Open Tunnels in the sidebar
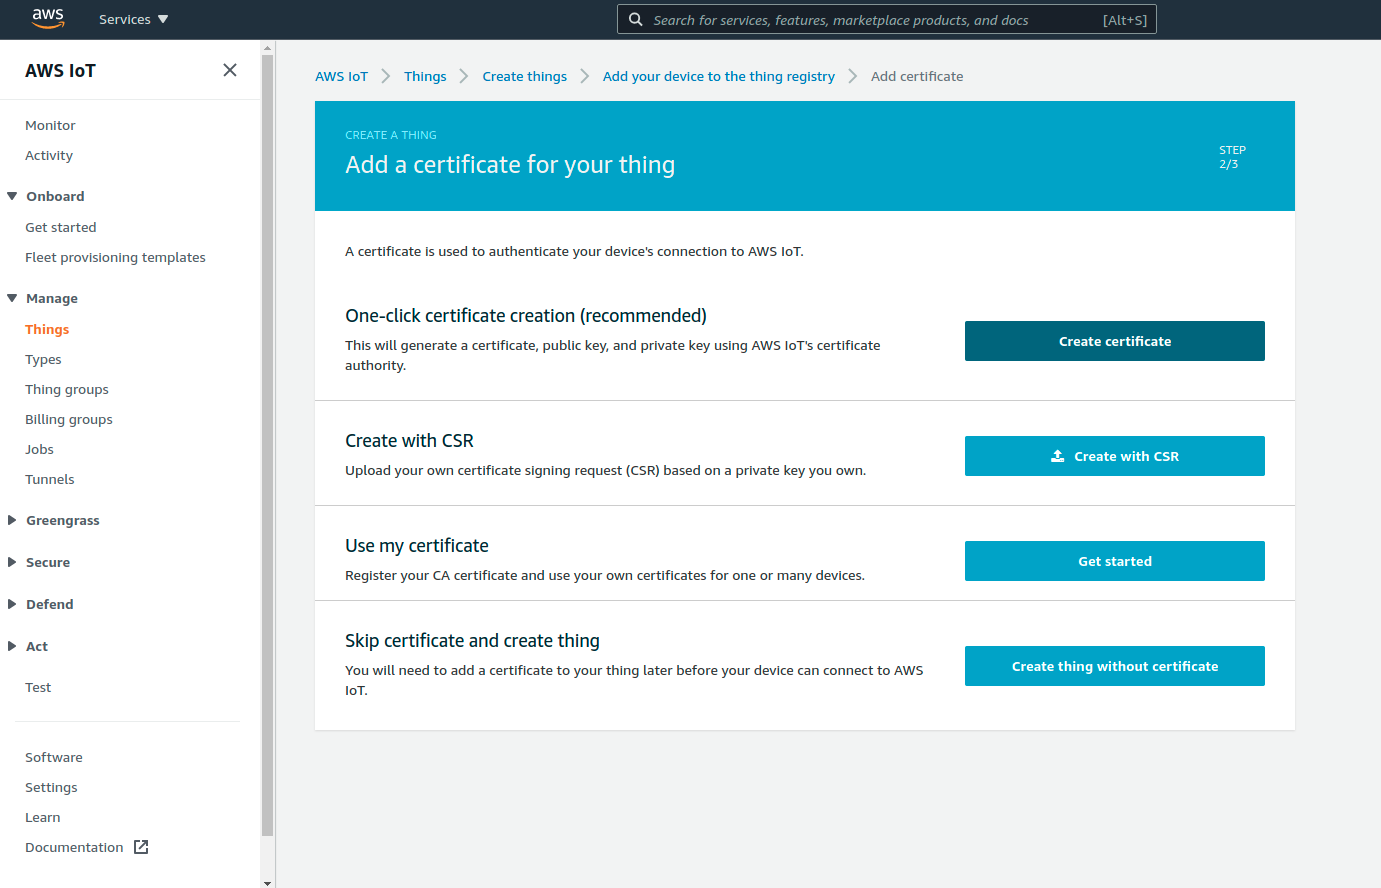Screen dimensions: 1381x888 point(50,479)
